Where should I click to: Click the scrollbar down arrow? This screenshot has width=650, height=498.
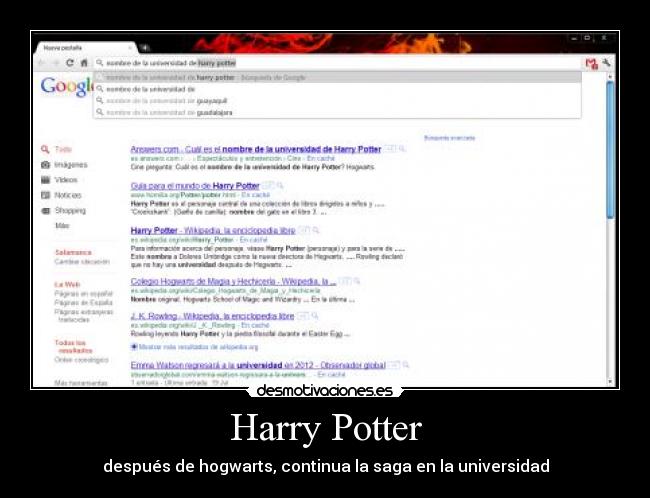[x=610, y=381]
